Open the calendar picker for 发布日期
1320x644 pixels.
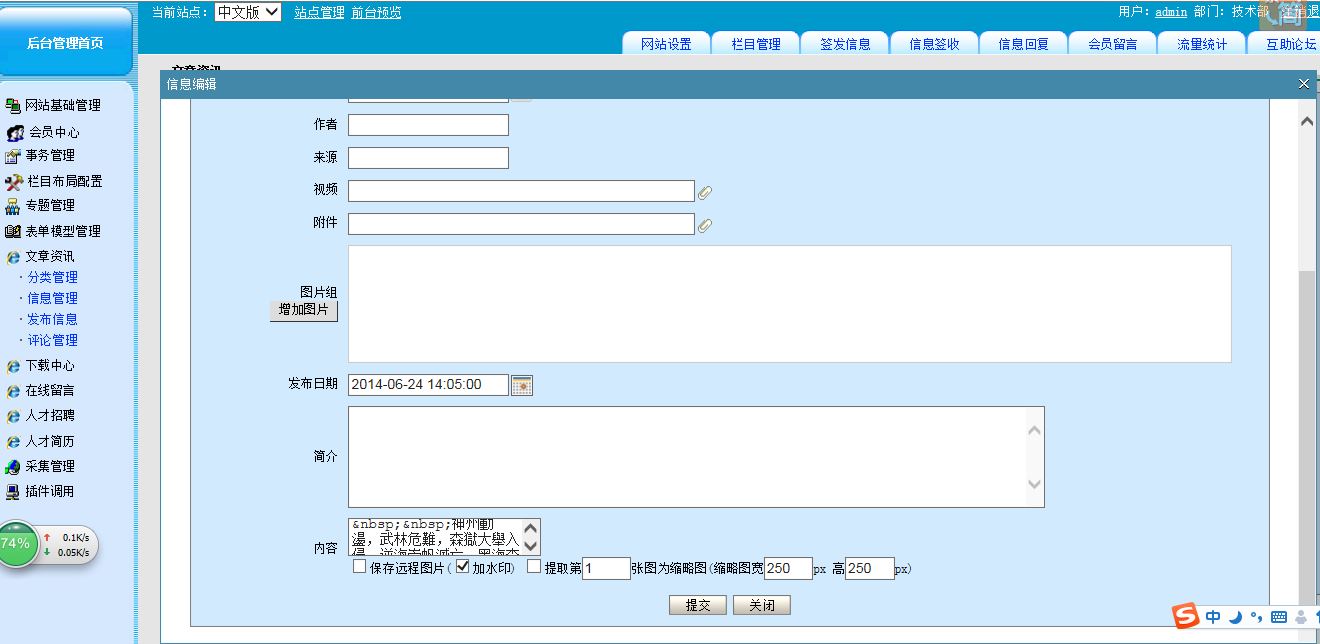point(522,385)
